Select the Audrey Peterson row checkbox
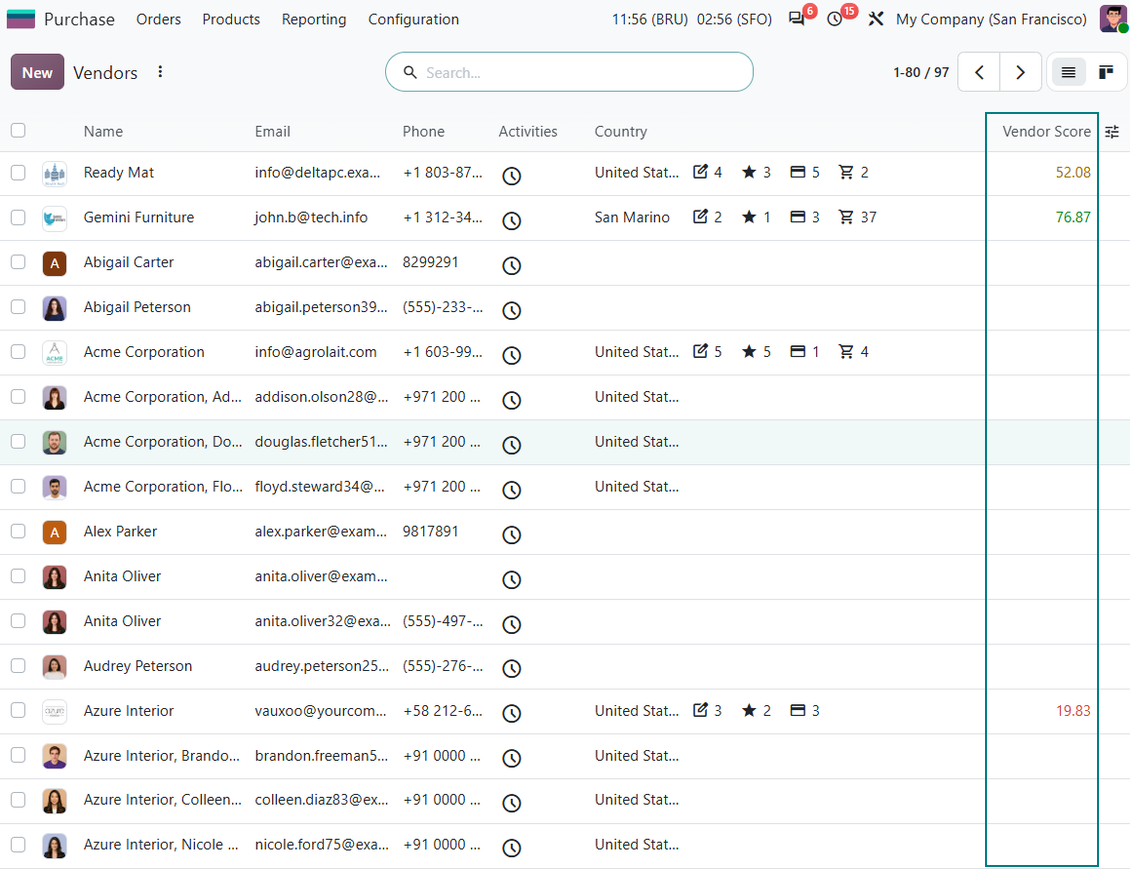 click(x=18, y=666)
